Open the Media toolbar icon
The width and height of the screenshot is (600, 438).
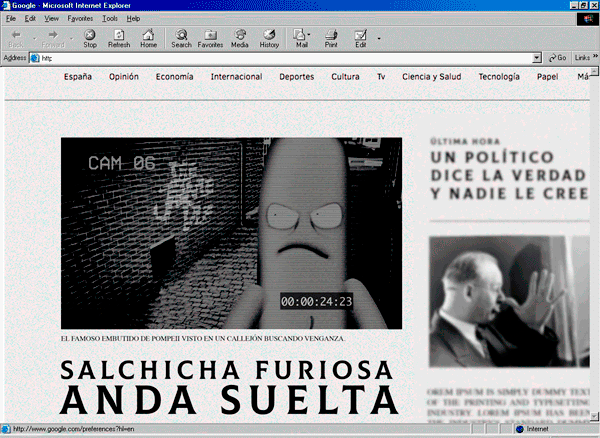click(240, 35)
